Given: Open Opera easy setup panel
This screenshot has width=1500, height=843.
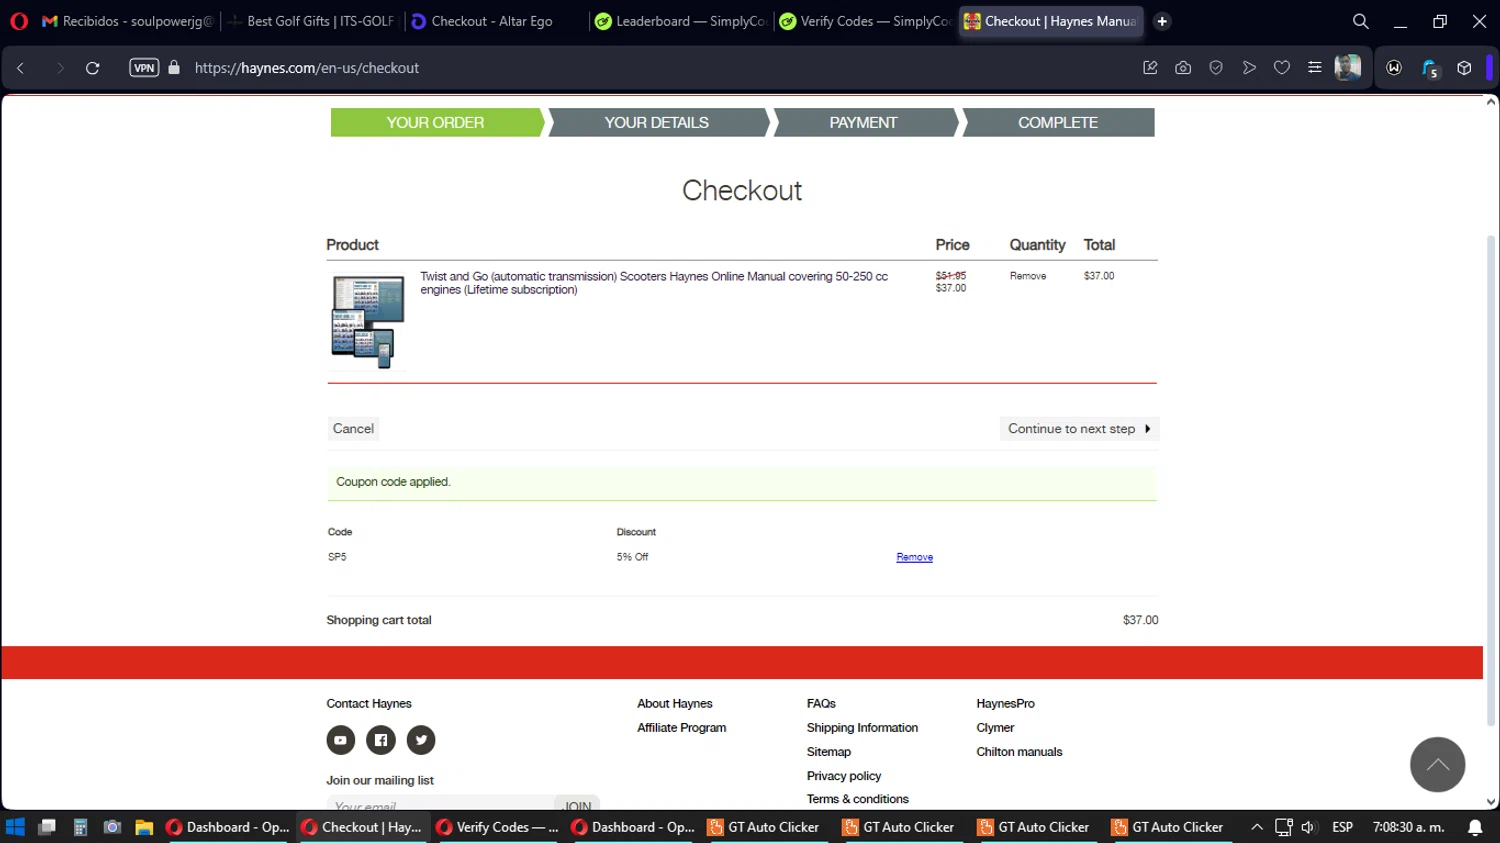Looking at the screenshot, I should click(x=1315, y=68).
